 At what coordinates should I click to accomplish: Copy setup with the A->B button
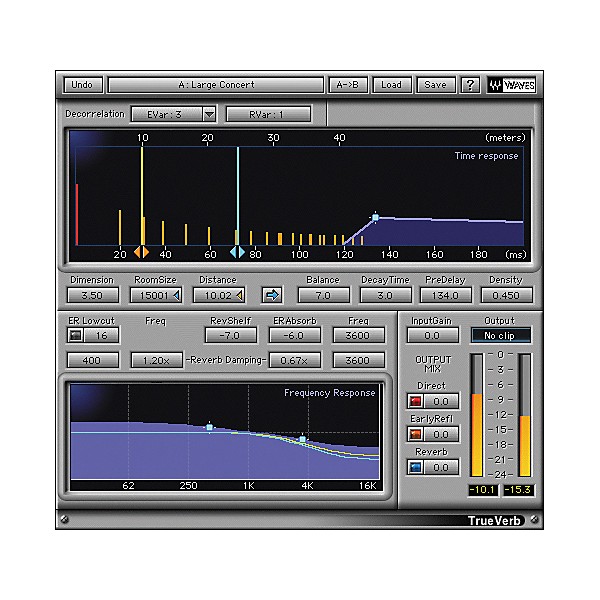click(348, 85)
